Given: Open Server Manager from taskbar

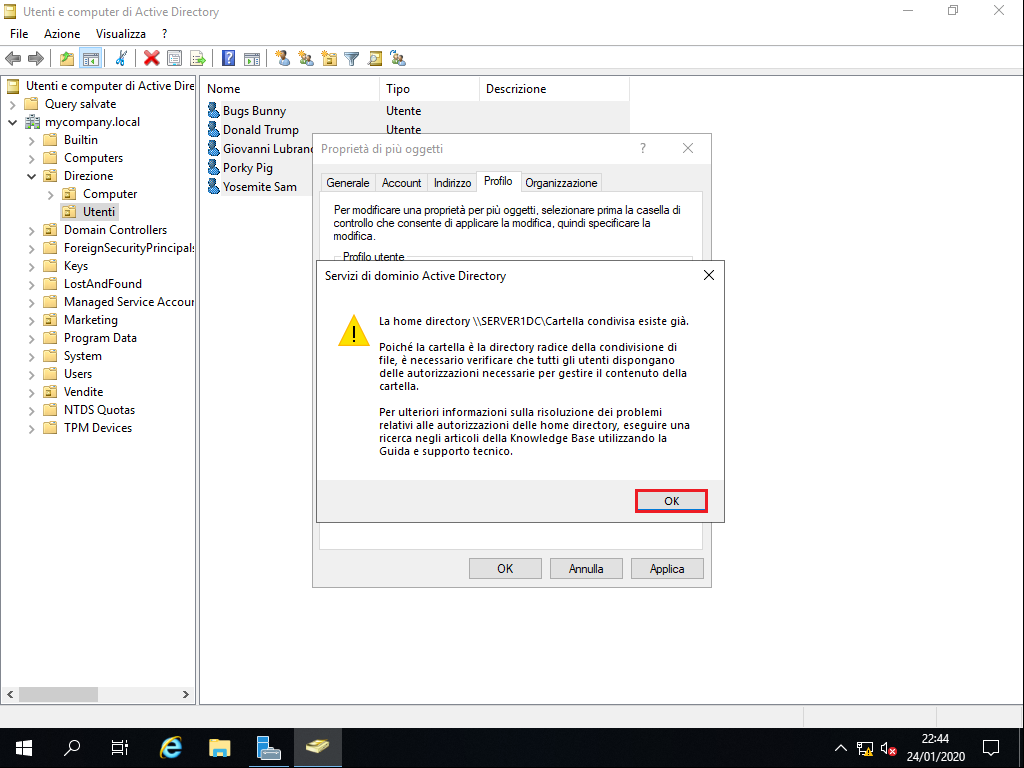Looking at the screenshot, I should point(268,748).
